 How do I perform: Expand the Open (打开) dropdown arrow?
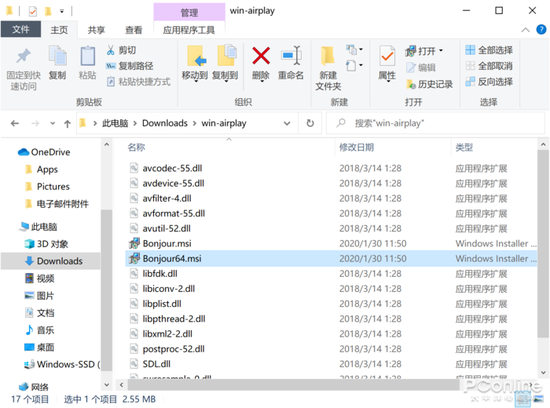(441, 51)
